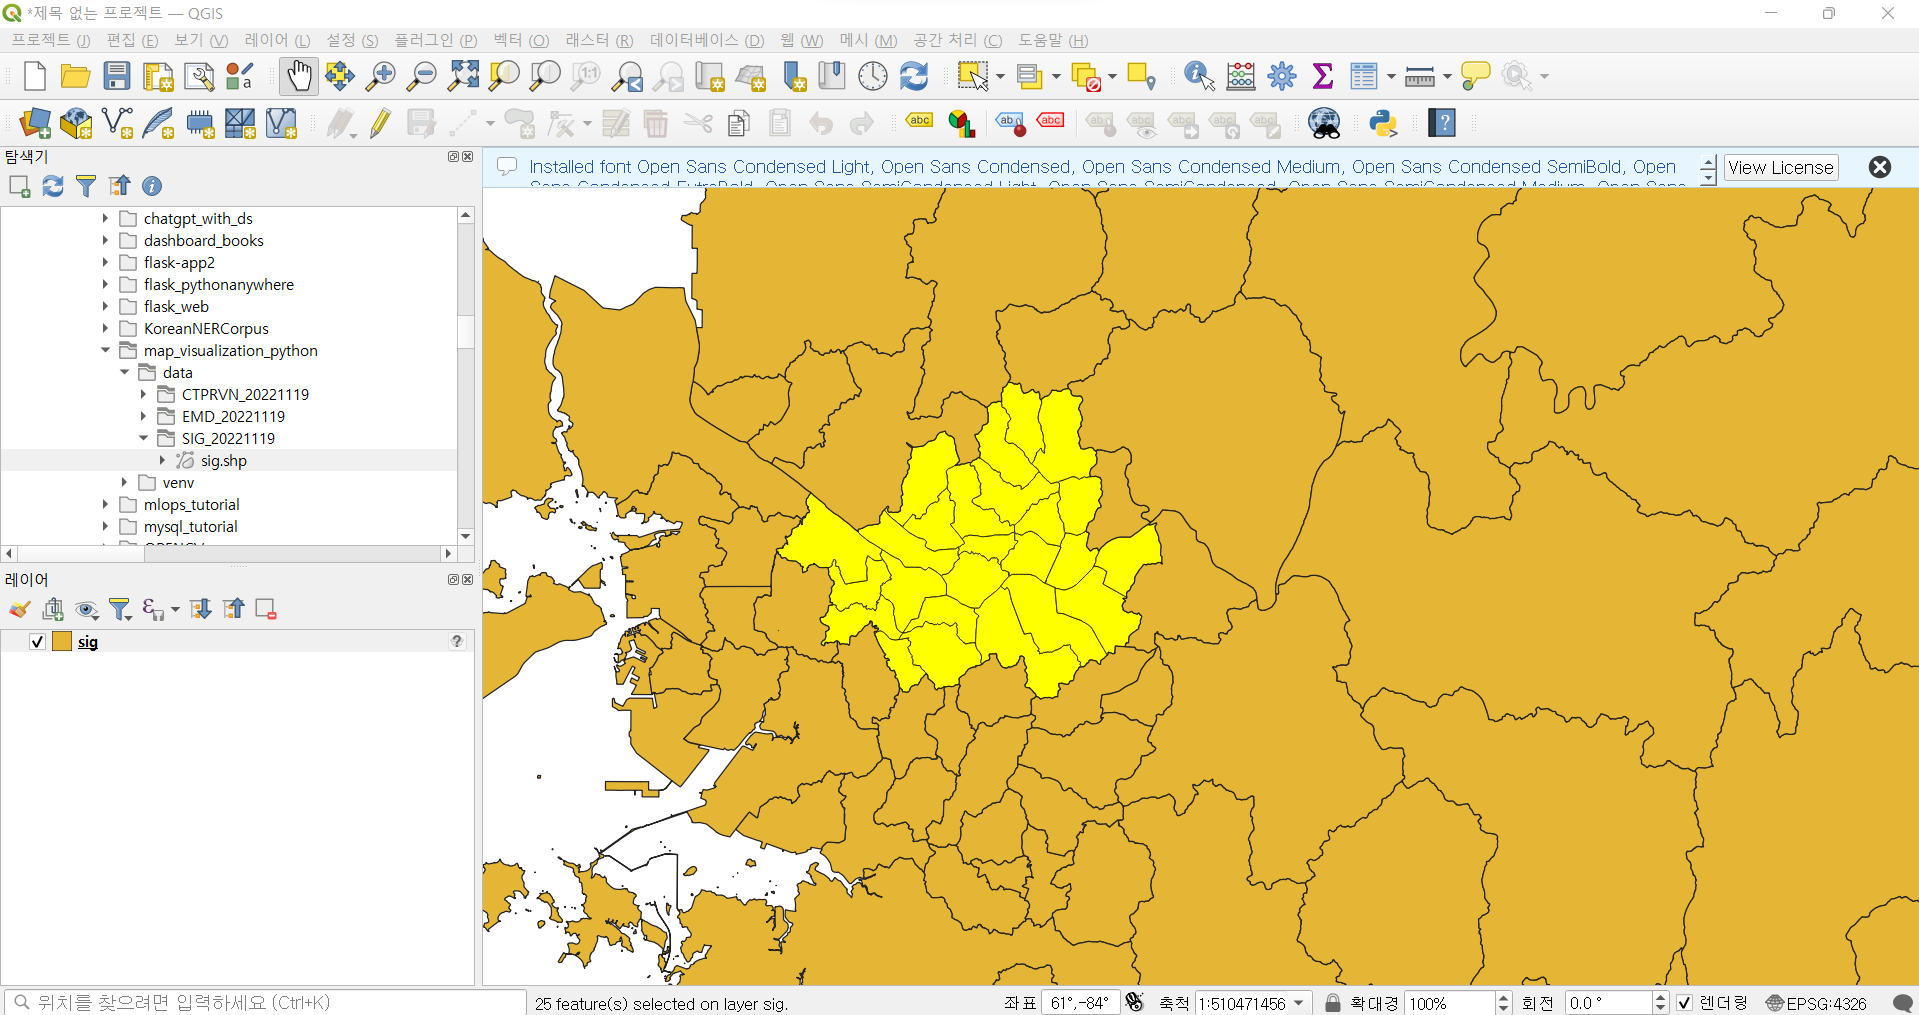Click the sig layer color swatch
Image resolution: width=1919 pixels, height=1015 pixels.
(x=62, y=642)
